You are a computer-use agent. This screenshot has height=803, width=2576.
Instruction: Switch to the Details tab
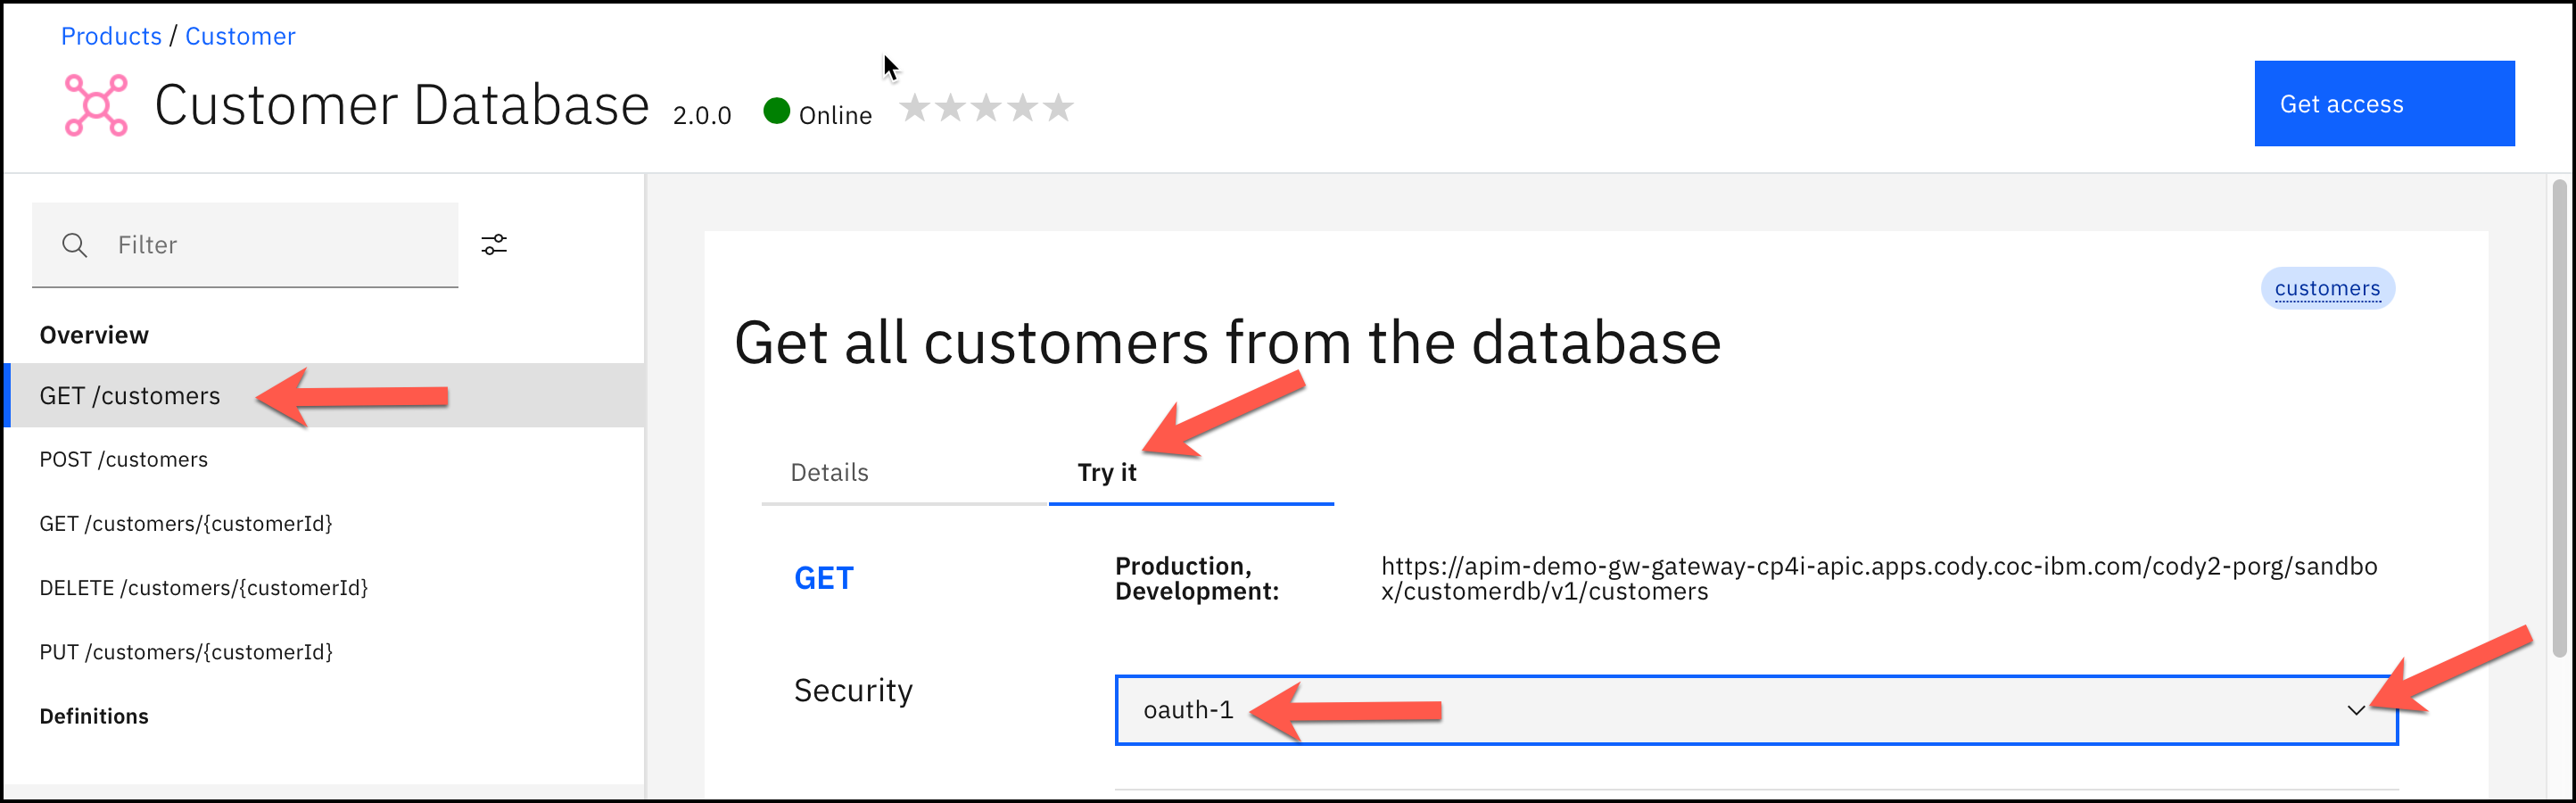[829, 472]
